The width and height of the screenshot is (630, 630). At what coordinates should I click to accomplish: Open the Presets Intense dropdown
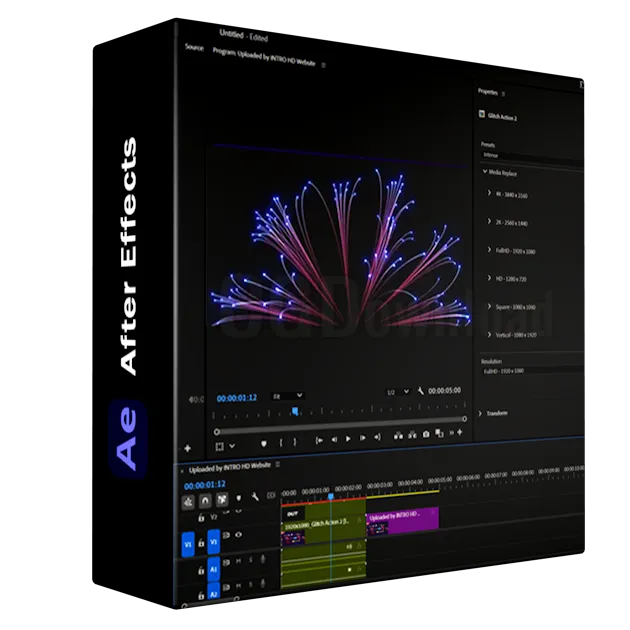coord(532,158)
